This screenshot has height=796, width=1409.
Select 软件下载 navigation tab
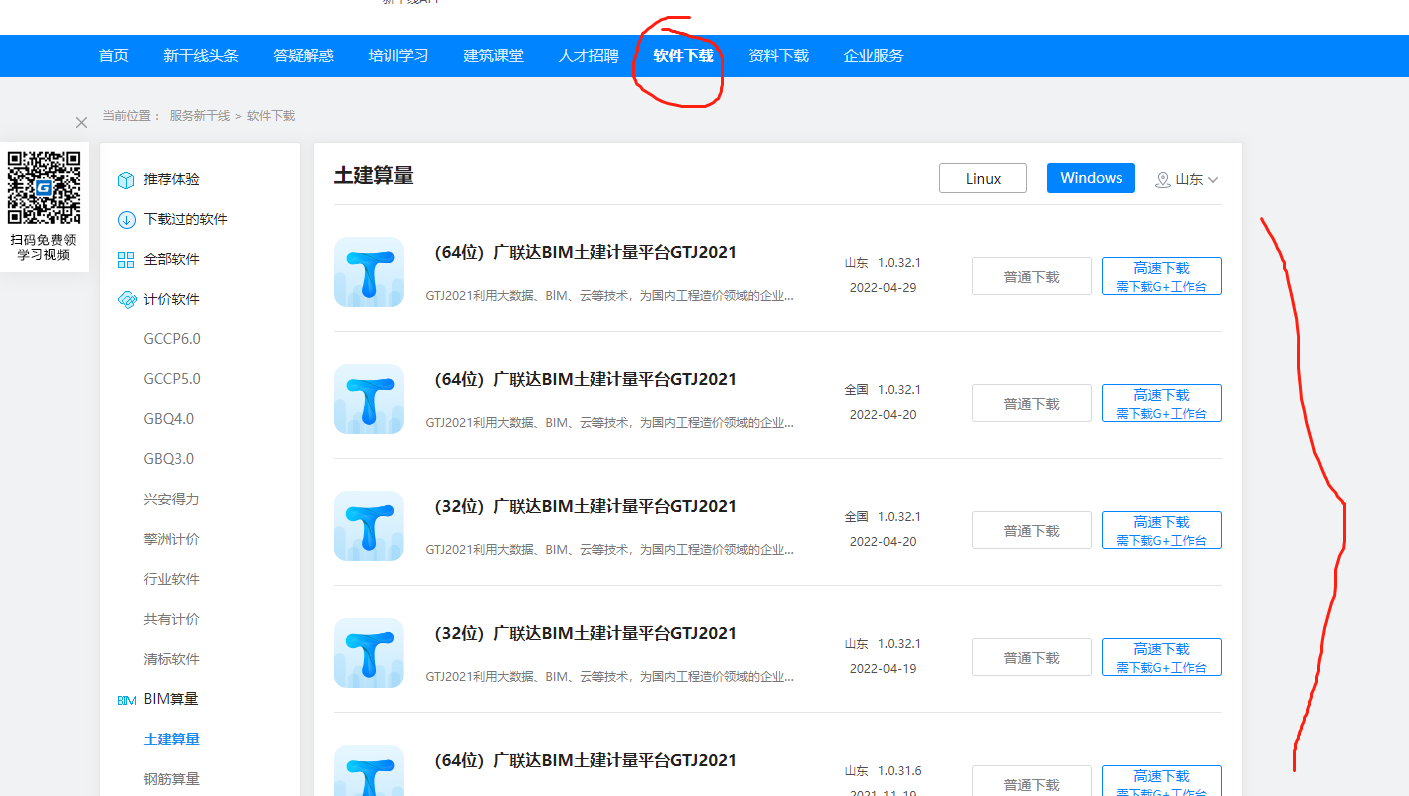(x=684, y=56)
